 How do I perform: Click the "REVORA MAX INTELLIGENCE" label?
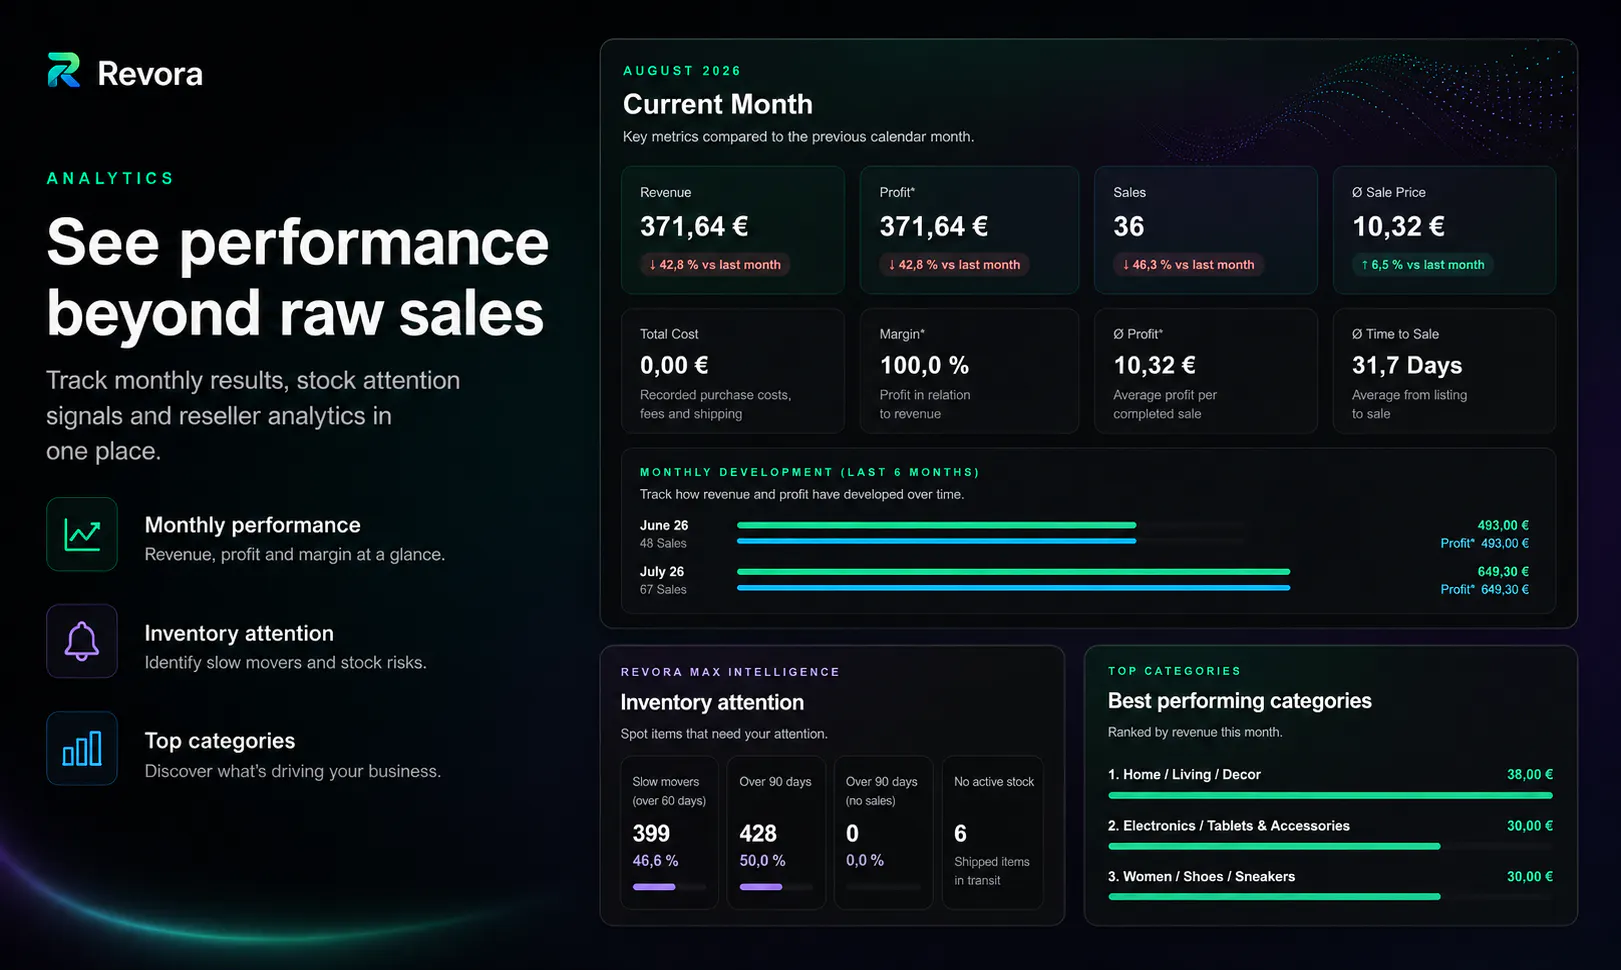pos(730,672)
